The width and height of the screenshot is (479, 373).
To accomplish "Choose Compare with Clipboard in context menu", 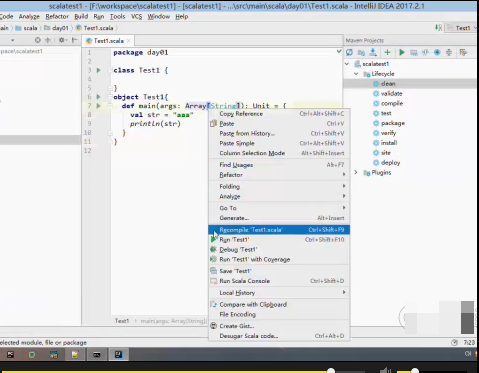I will (x=279, y=304).
